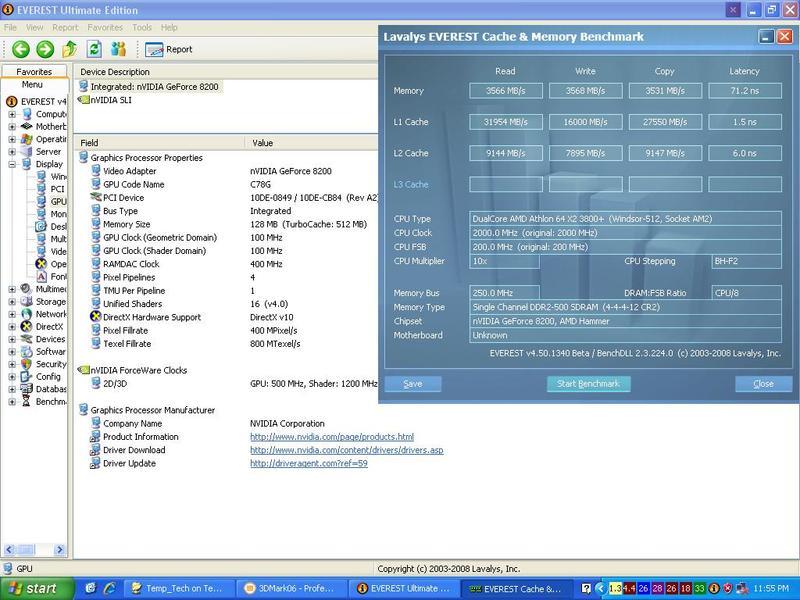Open the Windows start button

coord(37,589)
